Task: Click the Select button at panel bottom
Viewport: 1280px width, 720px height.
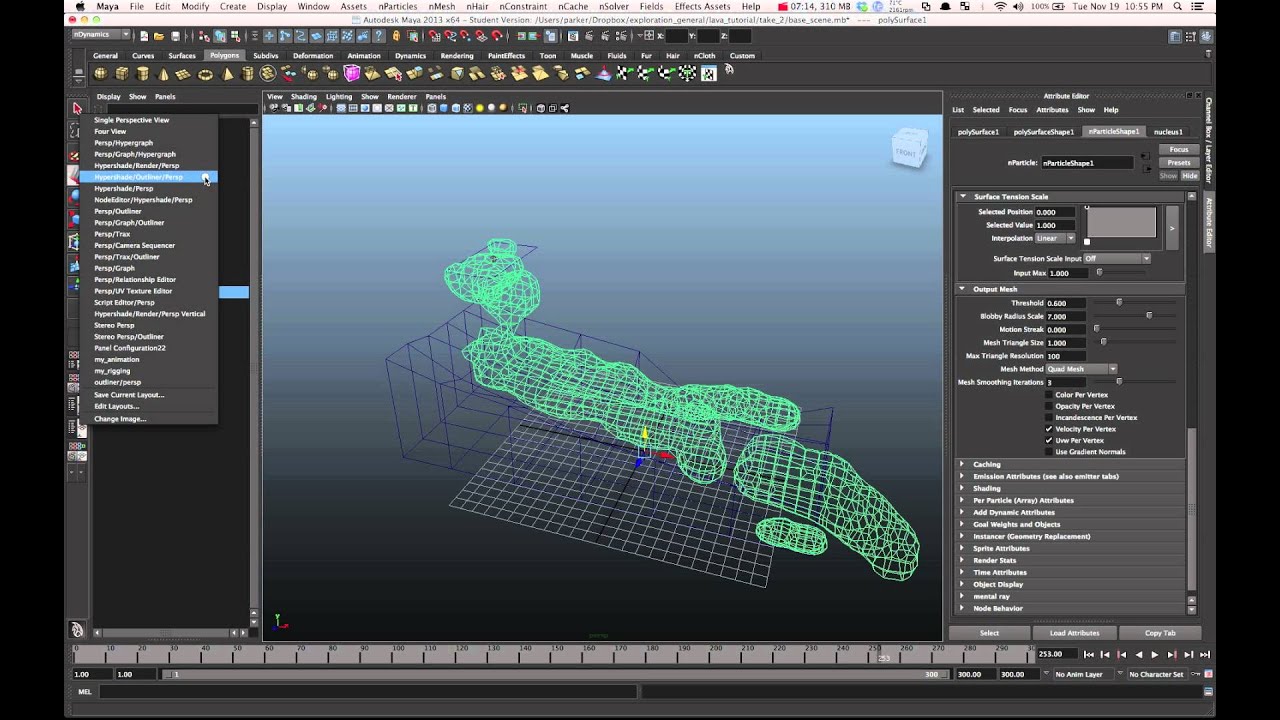Action: (989, 633)
